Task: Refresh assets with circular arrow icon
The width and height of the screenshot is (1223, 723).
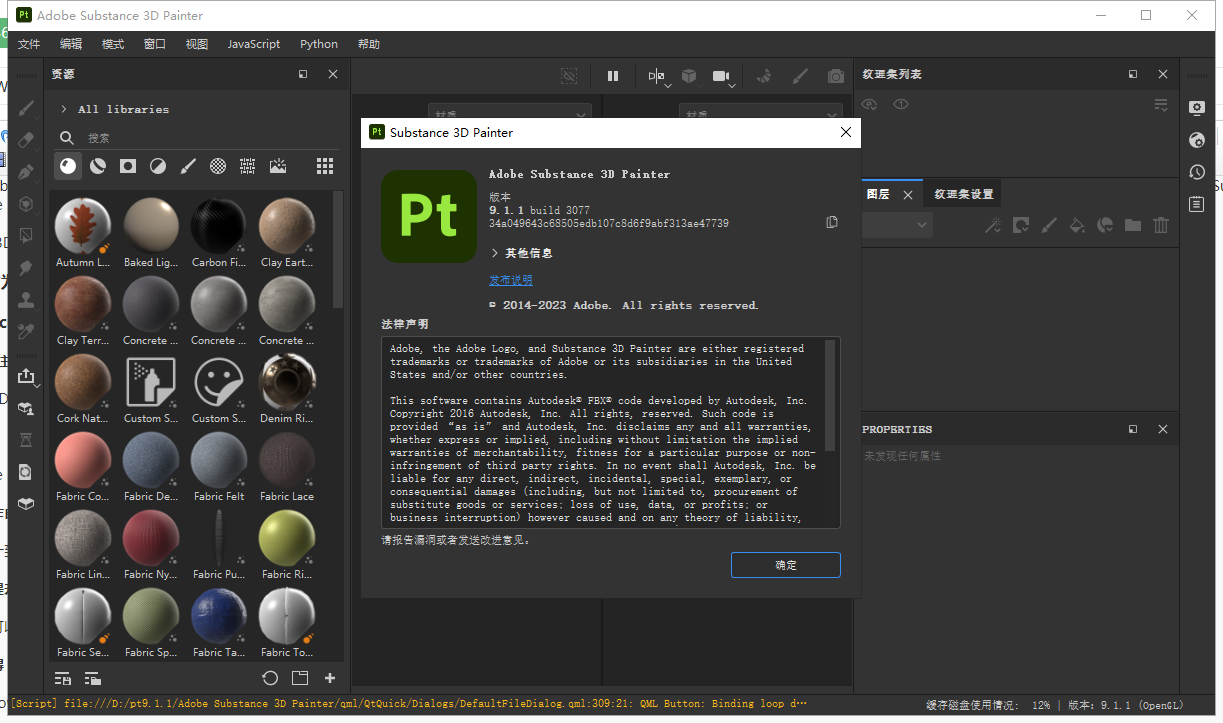Action: [270, 678]
